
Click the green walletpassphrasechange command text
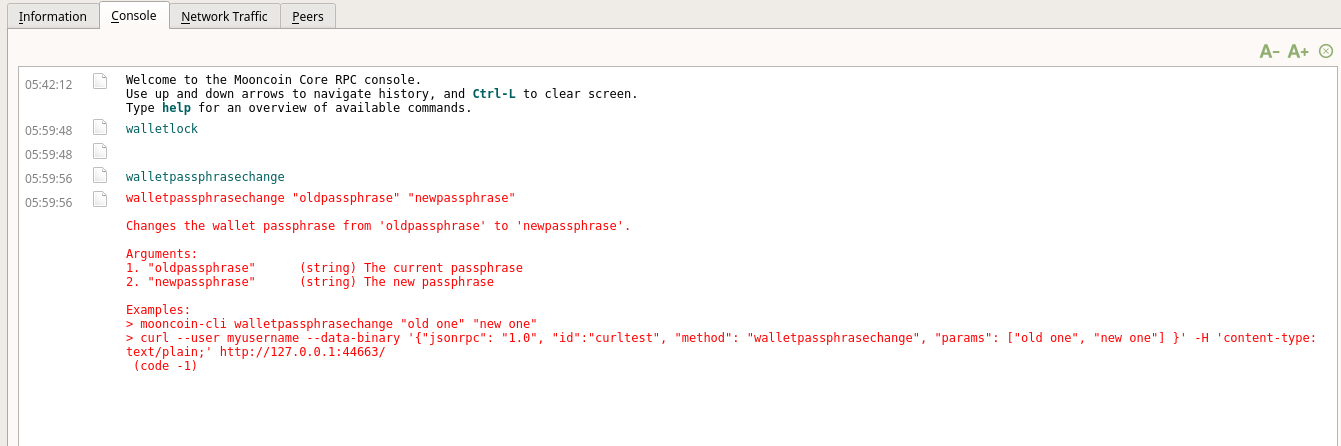click(x=205, y=177)
